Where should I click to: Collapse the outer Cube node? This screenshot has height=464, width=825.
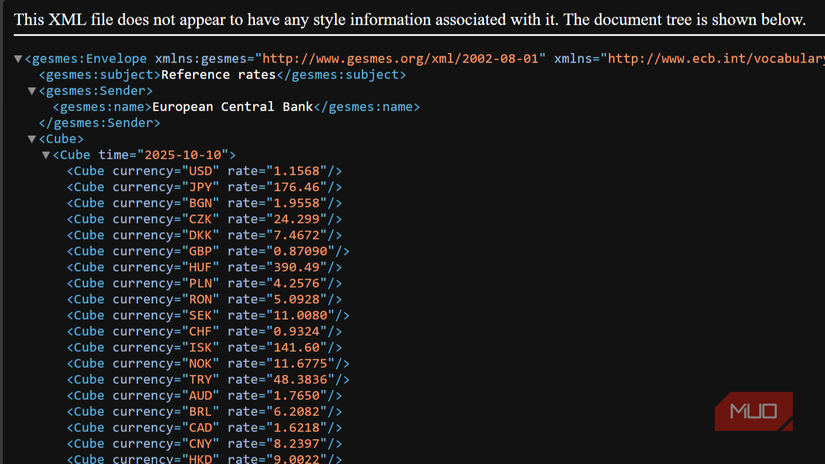coord(32,139)
